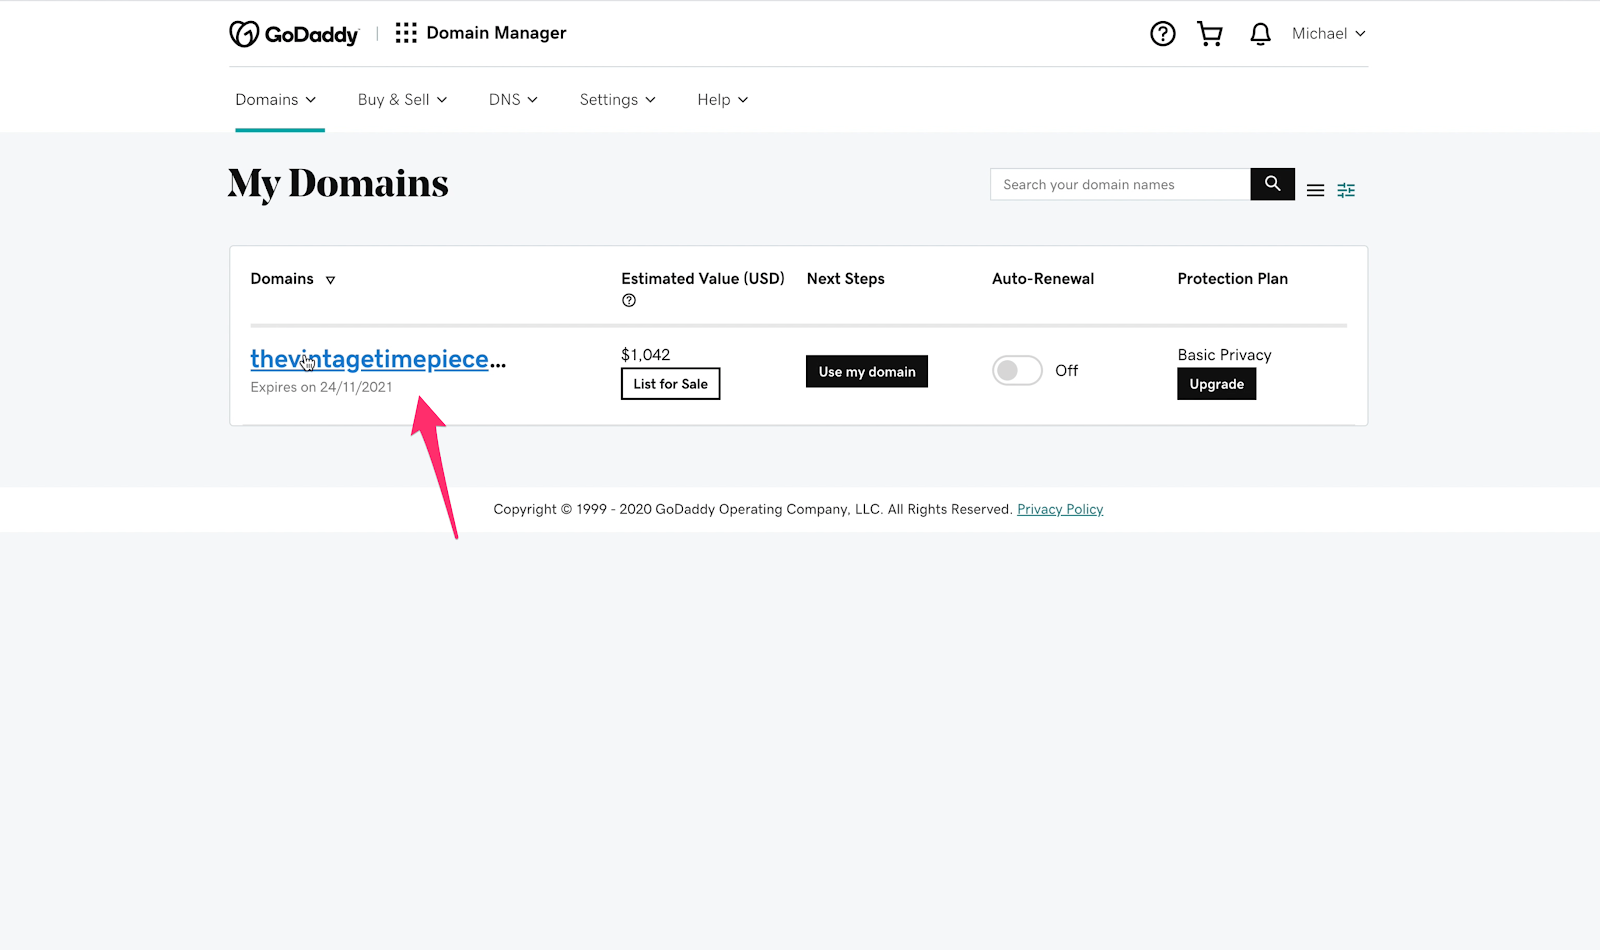Focus the Search your domain names field

pos(1120,184)
